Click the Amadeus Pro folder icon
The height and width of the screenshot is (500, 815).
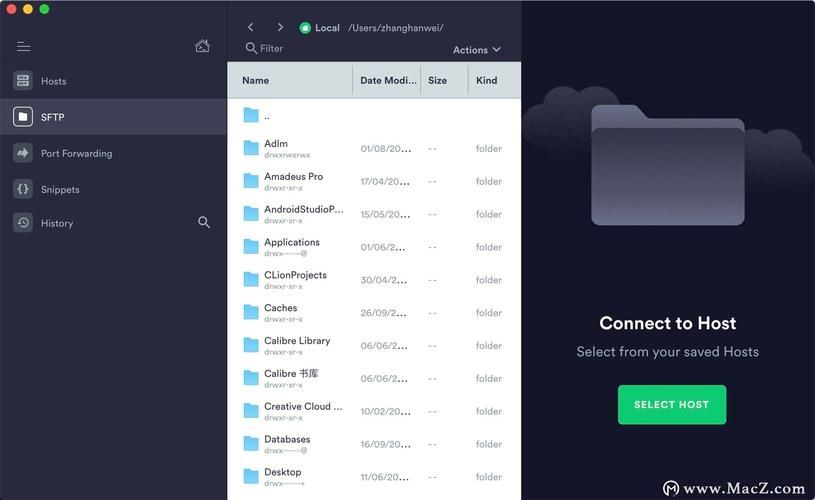click(251, 180)
